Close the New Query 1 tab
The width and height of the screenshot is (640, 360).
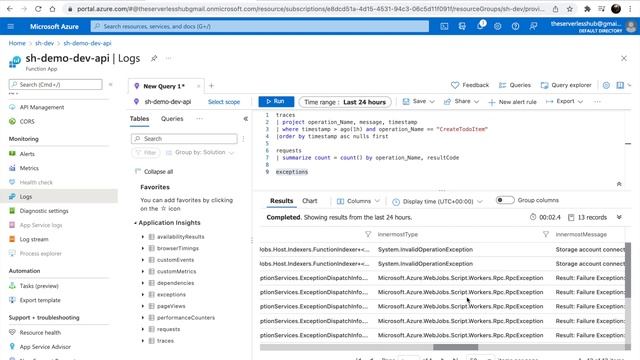pyautogui.click(x=198, y=86)
